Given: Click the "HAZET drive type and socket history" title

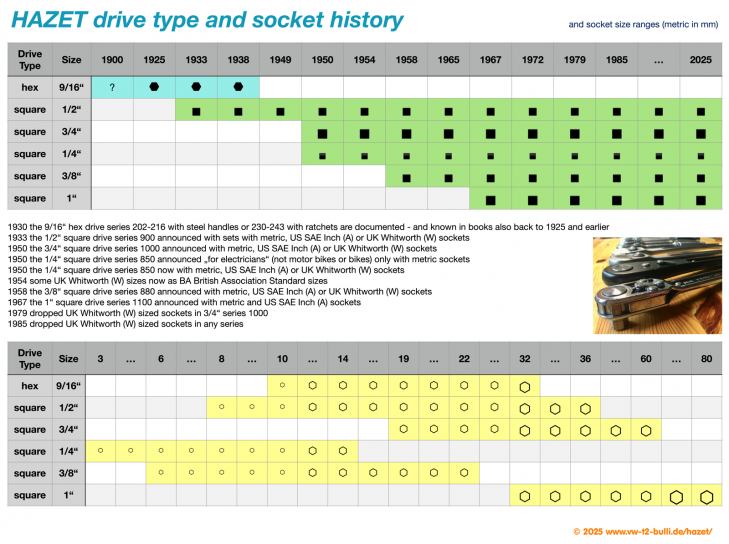Looking at the screenshot, I should tap(207, 20).
